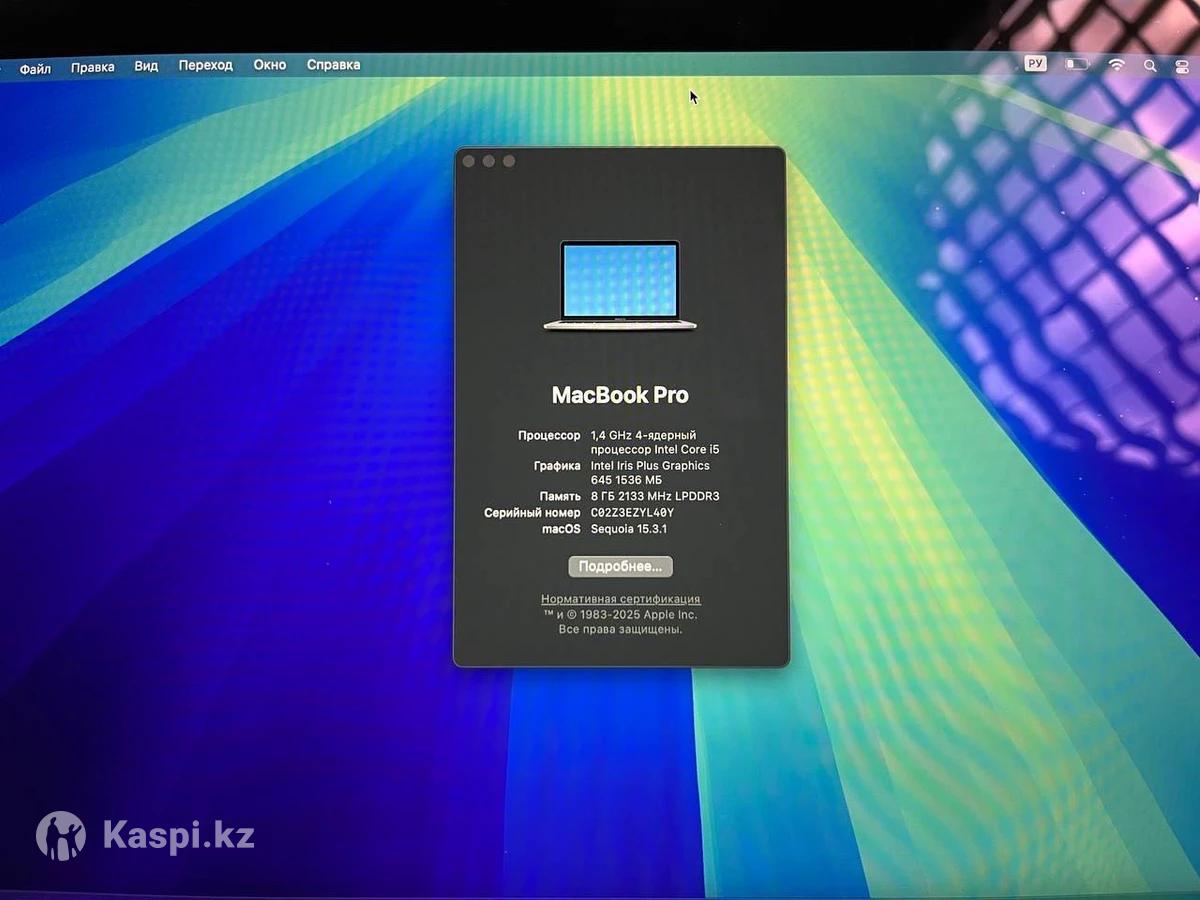Image resolution: width=1200 pixels, height=900 pixels.
Task: Select the Окно menu
Action: [269, 65]
